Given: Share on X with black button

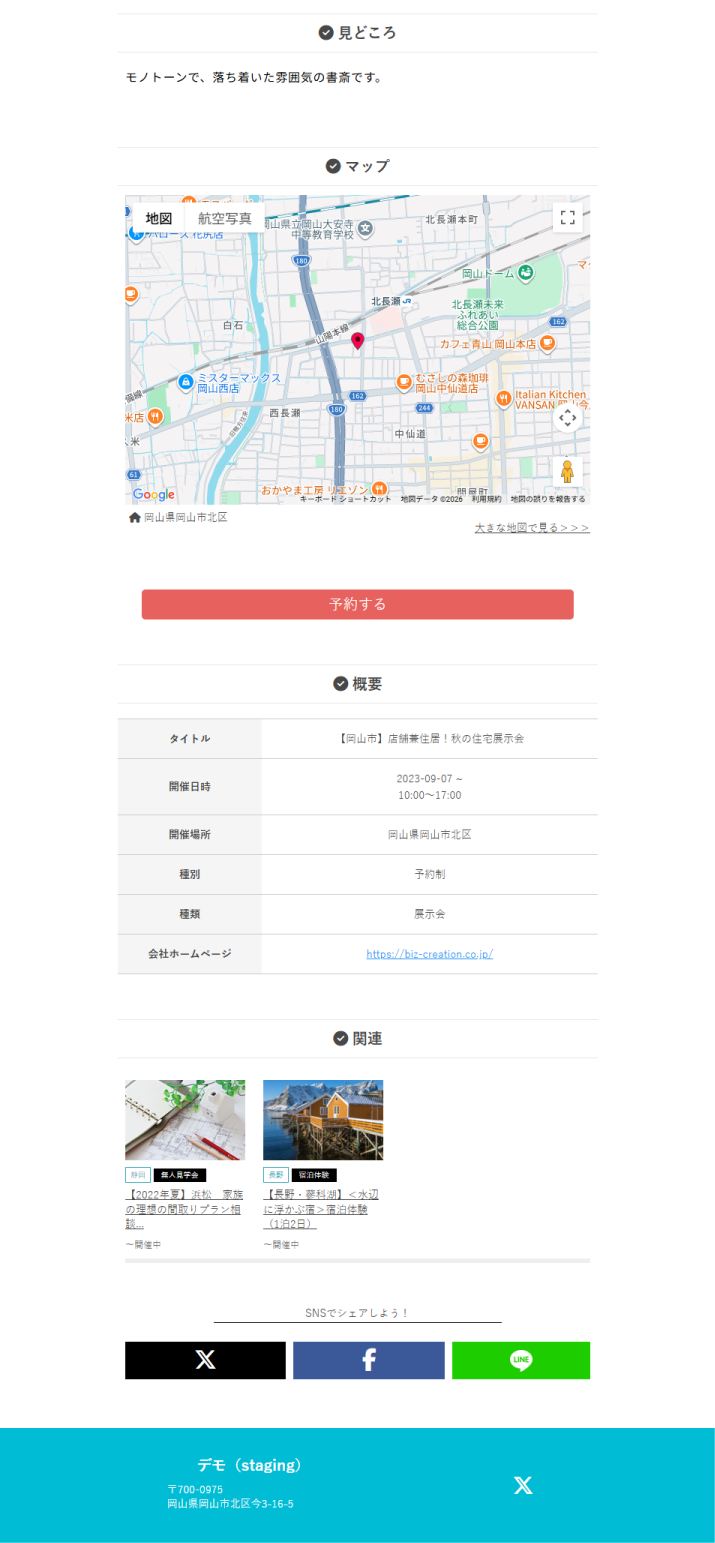Looking at the screenshot, I should coord(205,1360).
